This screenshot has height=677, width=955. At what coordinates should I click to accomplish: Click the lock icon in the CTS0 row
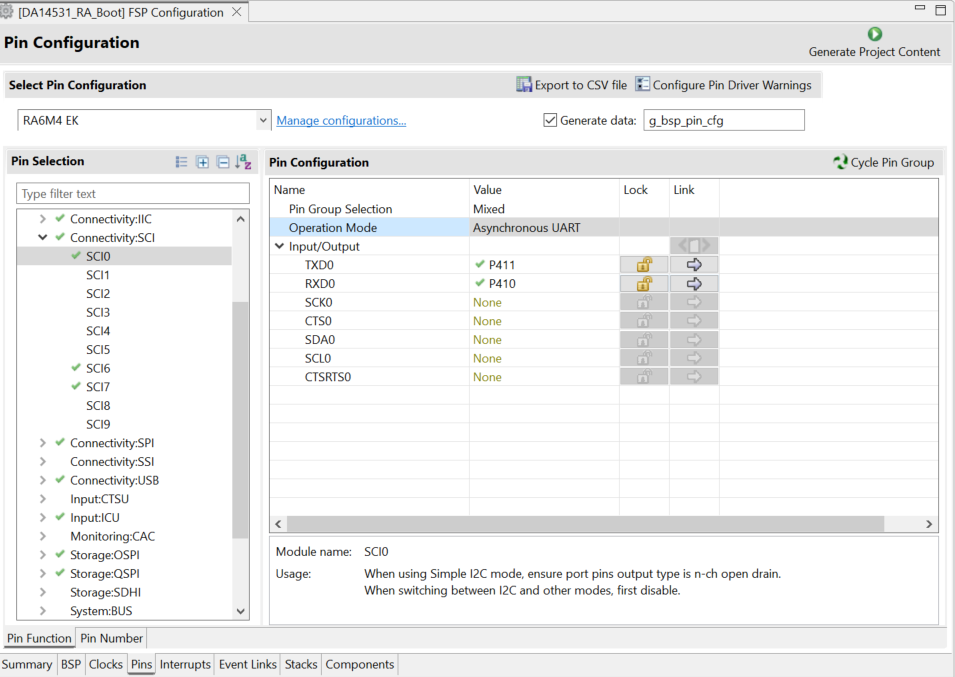[644, 321]
